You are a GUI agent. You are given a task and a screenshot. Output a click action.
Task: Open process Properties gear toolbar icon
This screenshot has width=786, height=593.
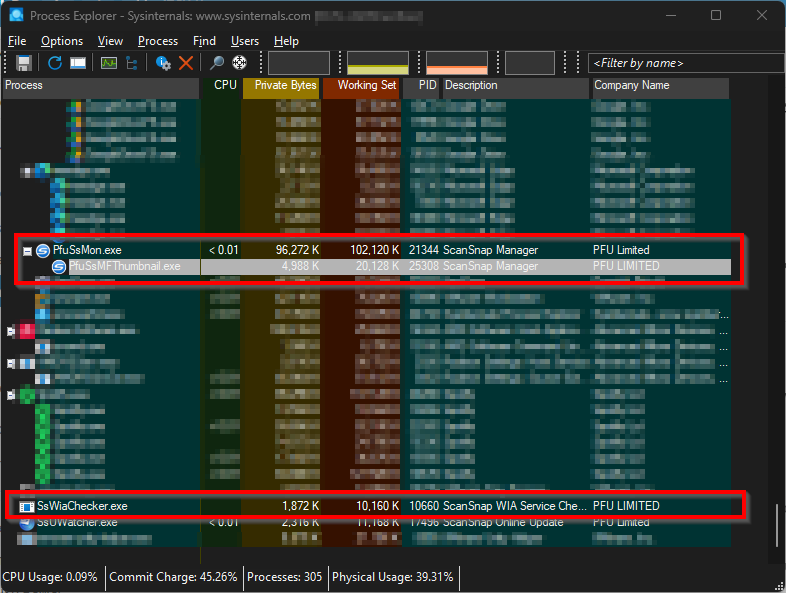tap(163, 63)
